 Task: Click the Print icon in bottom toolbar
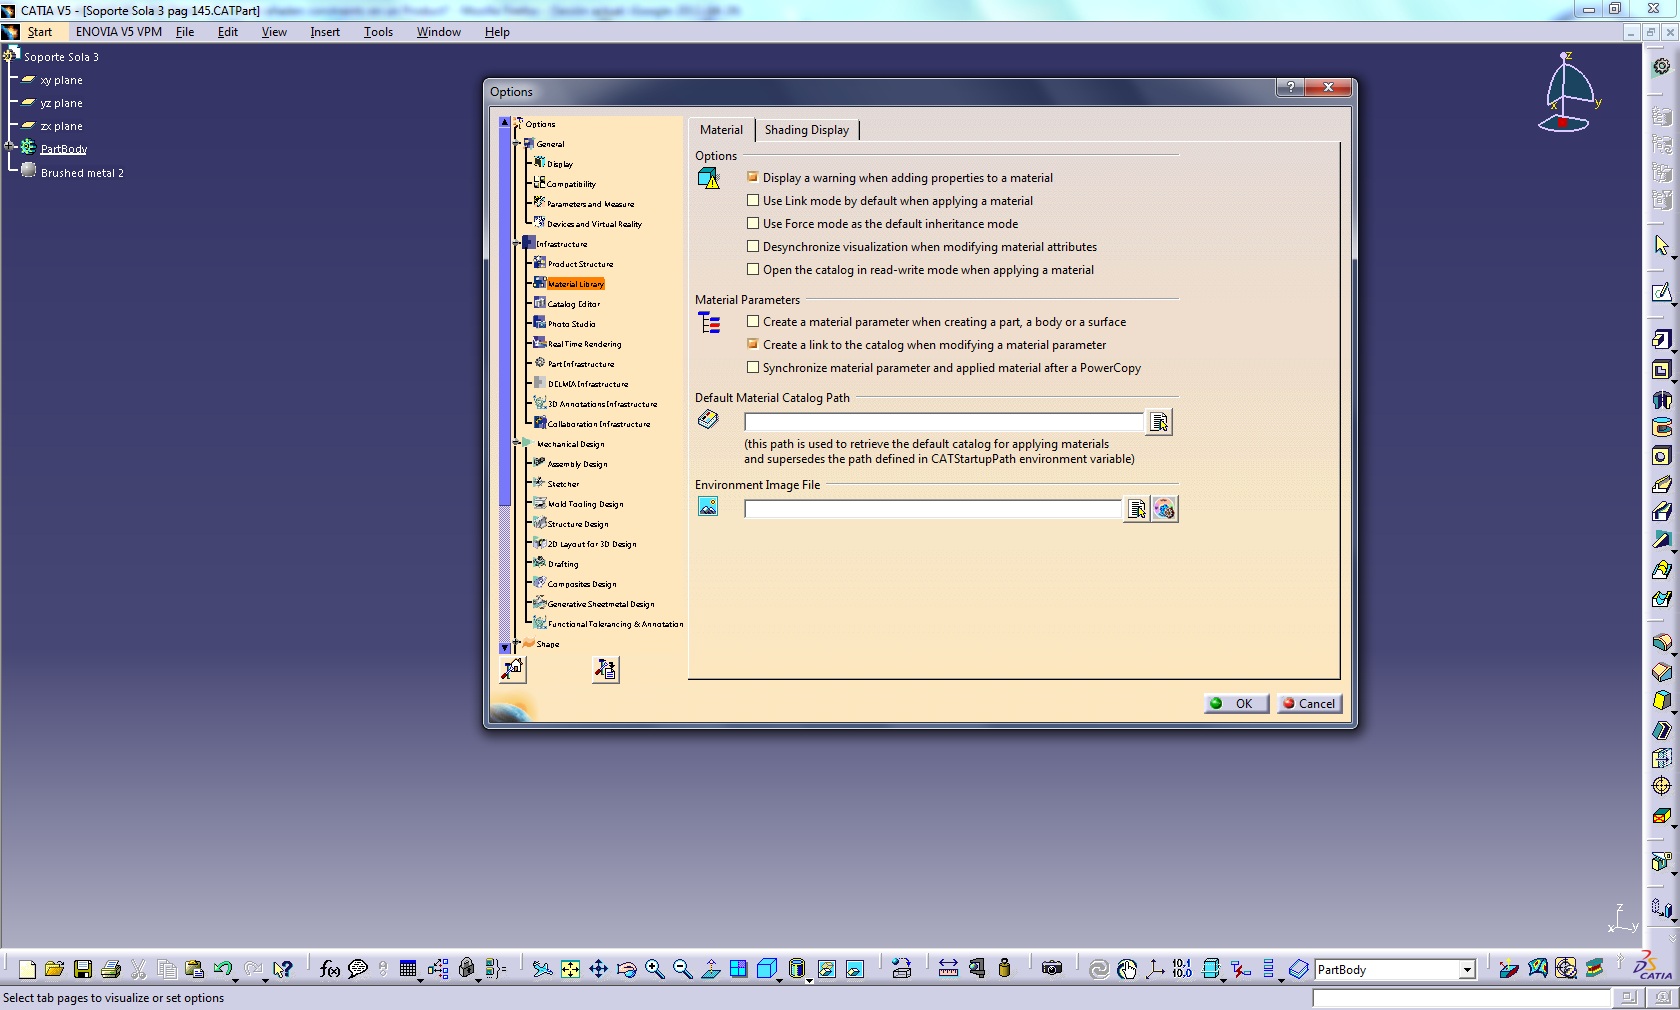(111, 969)
